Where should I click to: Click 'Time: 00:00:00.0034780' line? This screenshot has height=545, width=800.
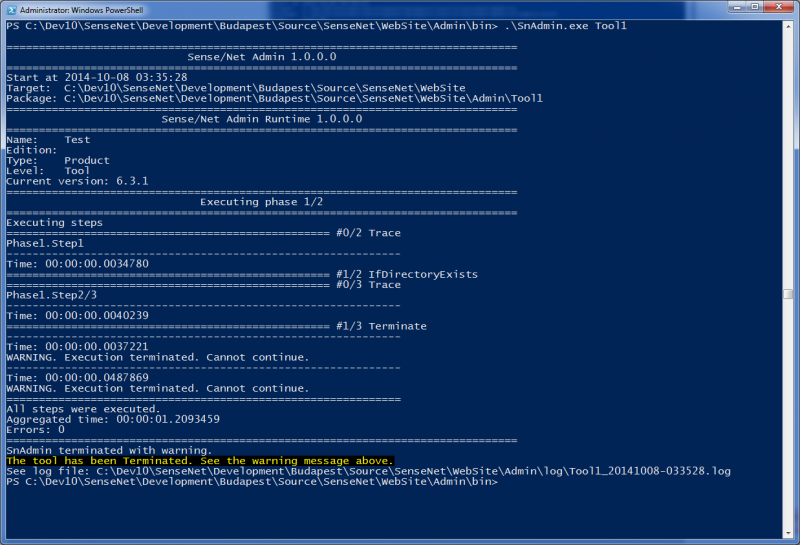[x=78, y=264]
